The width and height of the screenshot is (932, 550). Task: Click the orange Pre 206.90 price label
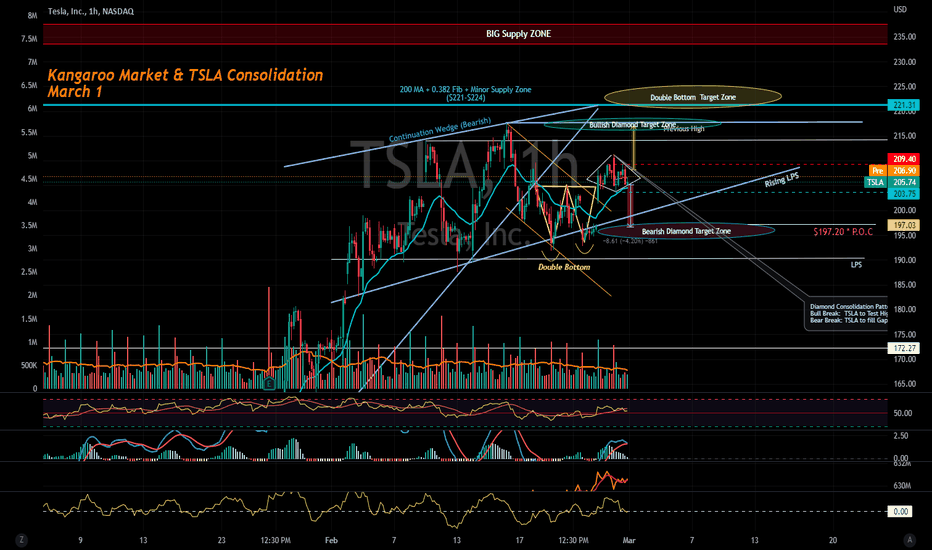click(x=895, y=171)
